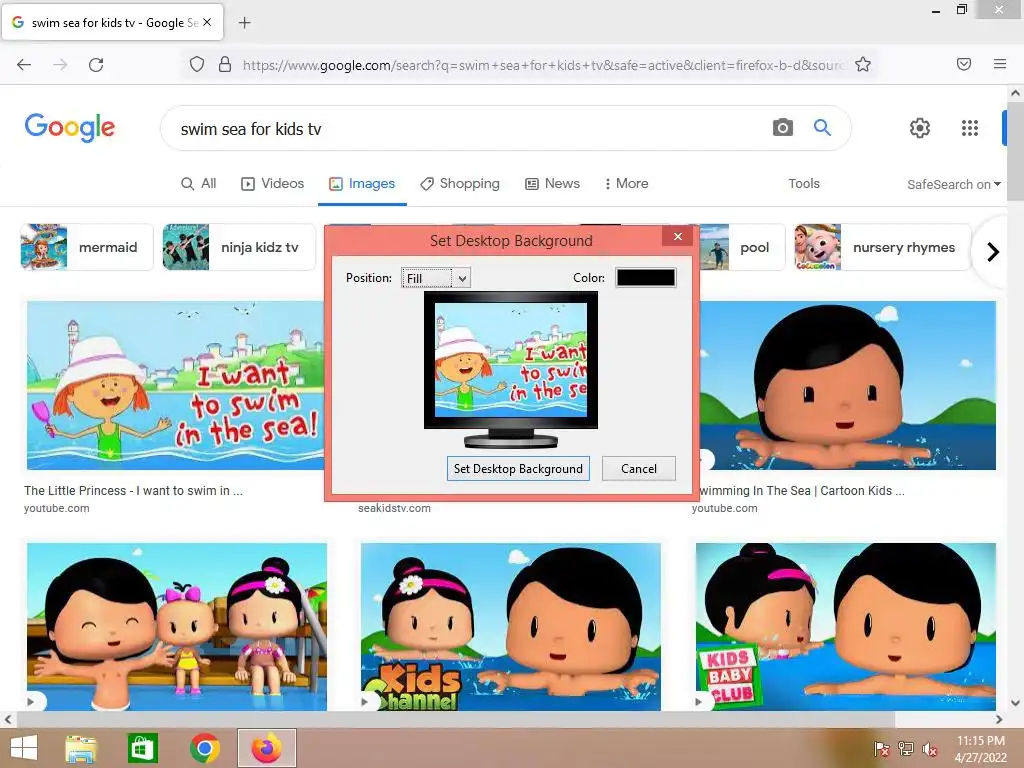Open the Swimming In The Sea thumbnail
The height and width of the screenshot is (768, 1024).
[847, 385]
